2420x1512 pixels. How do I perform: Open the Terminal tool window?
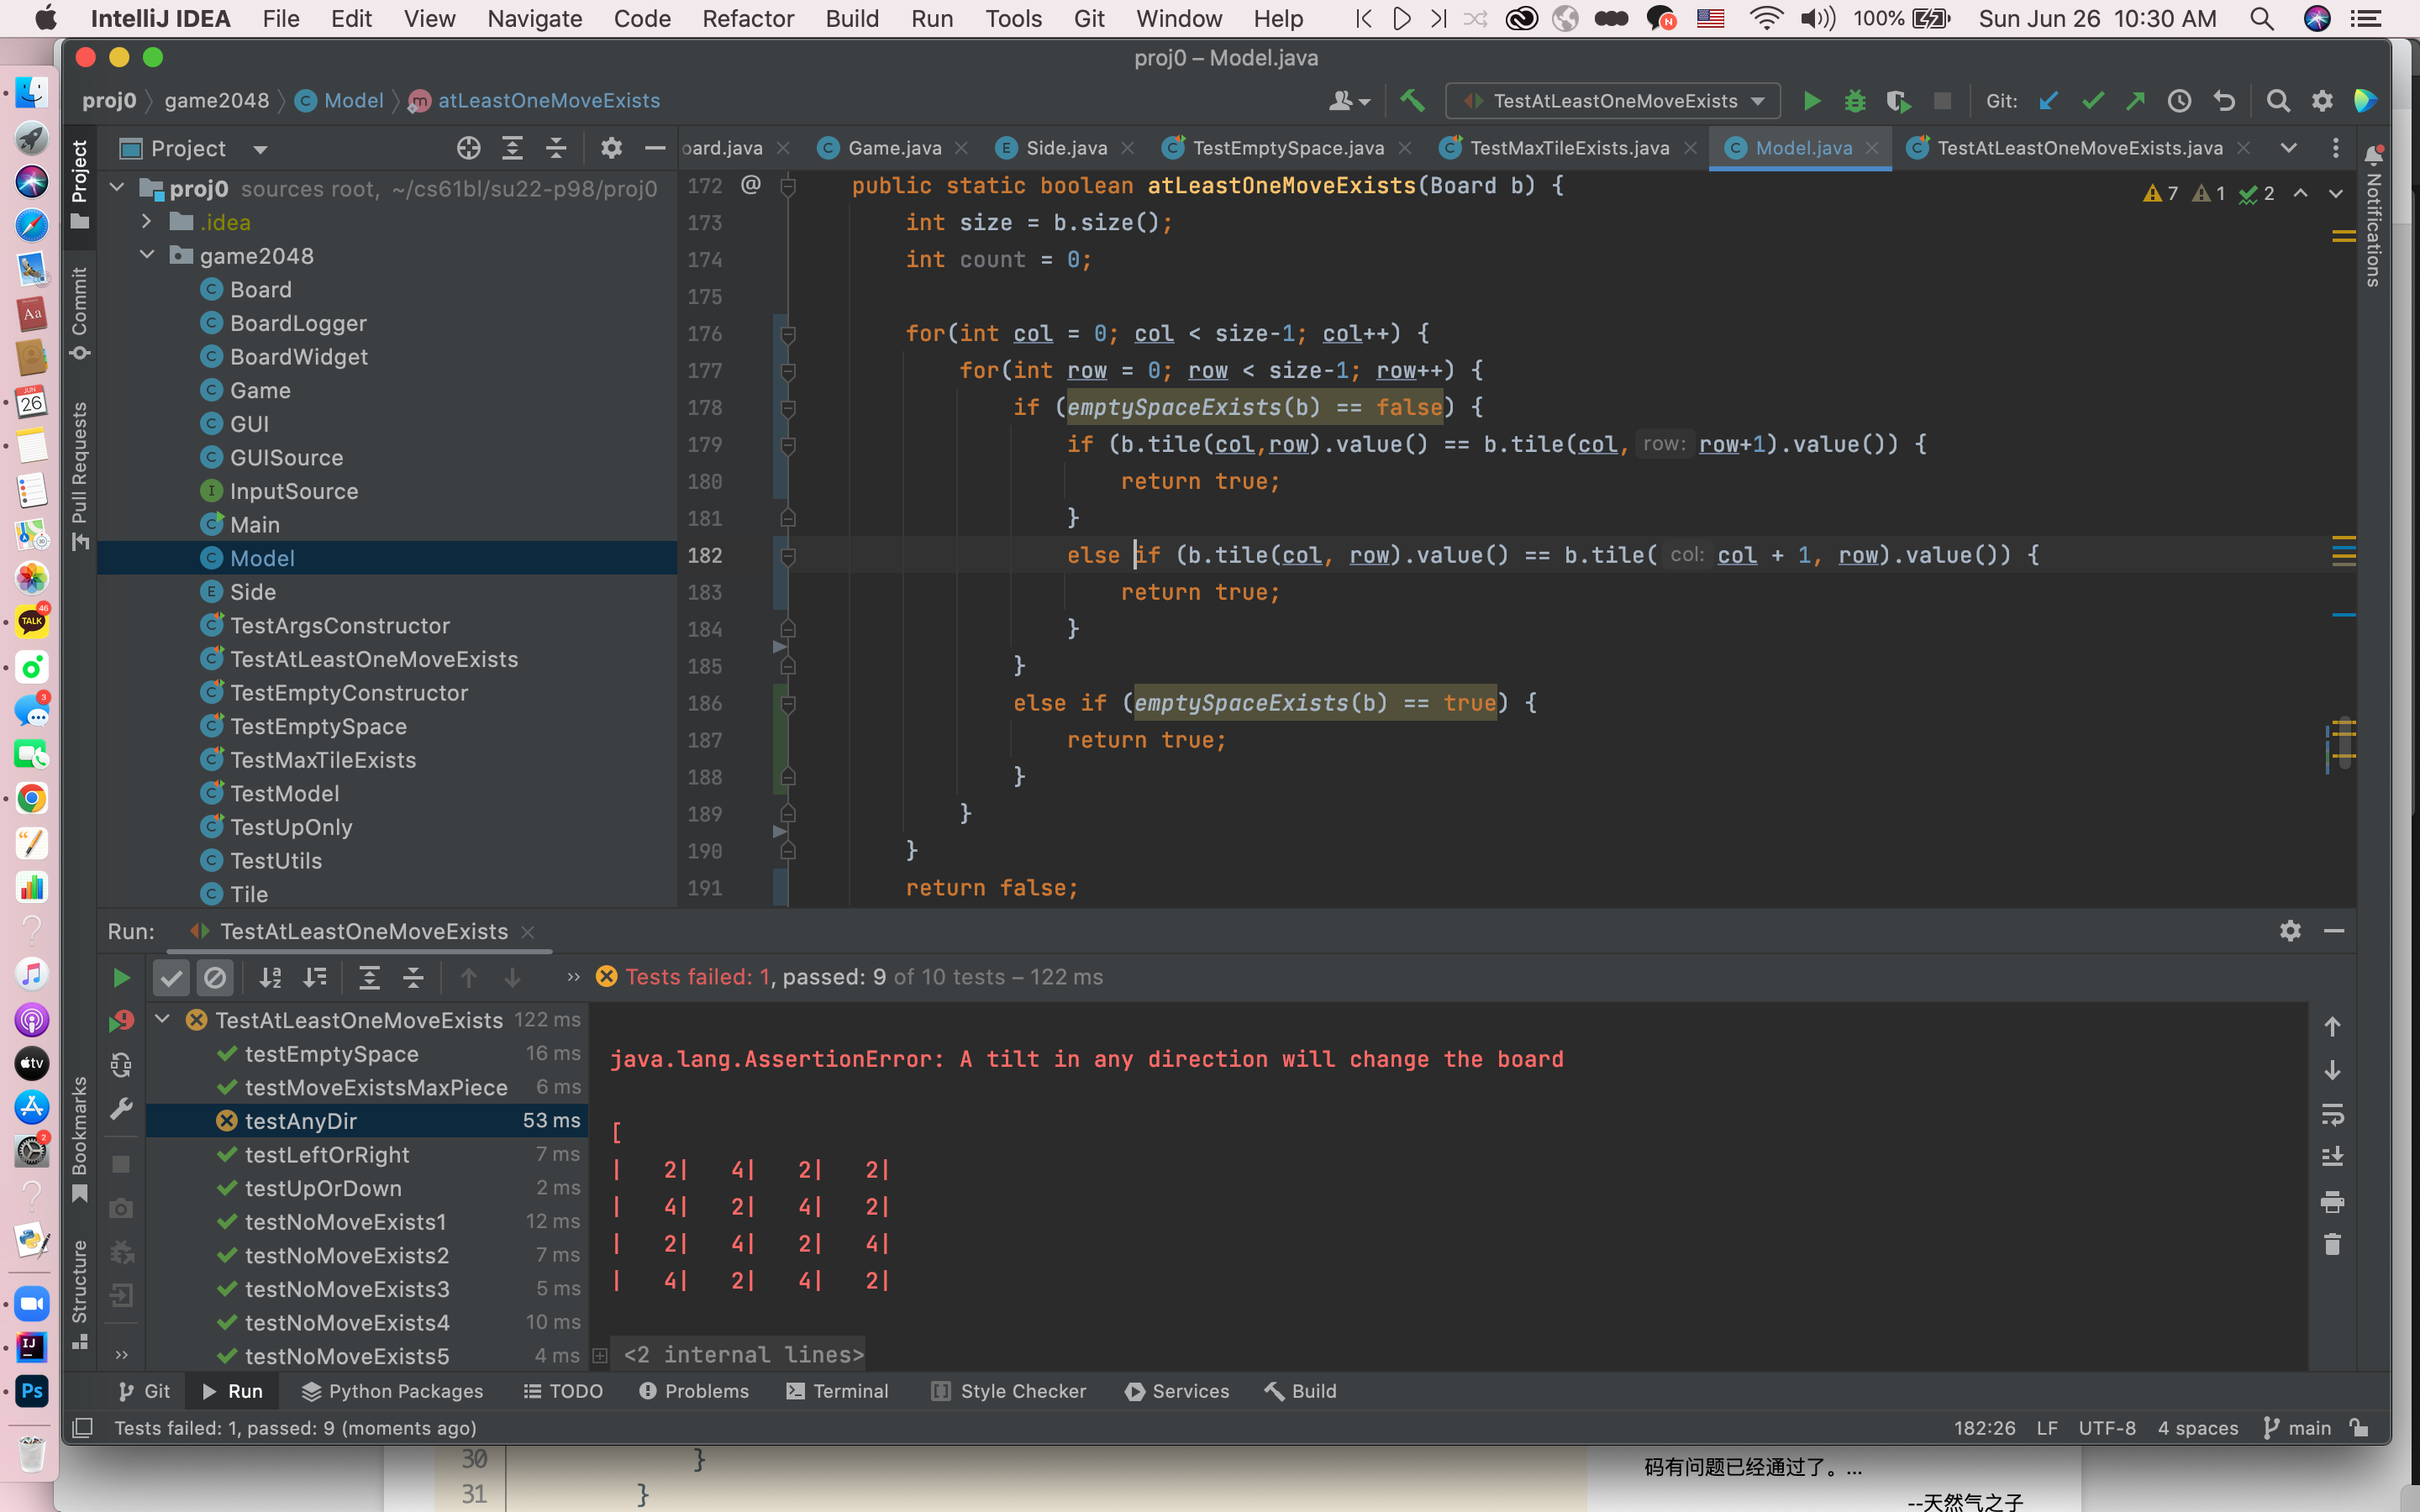[838, 1391]
